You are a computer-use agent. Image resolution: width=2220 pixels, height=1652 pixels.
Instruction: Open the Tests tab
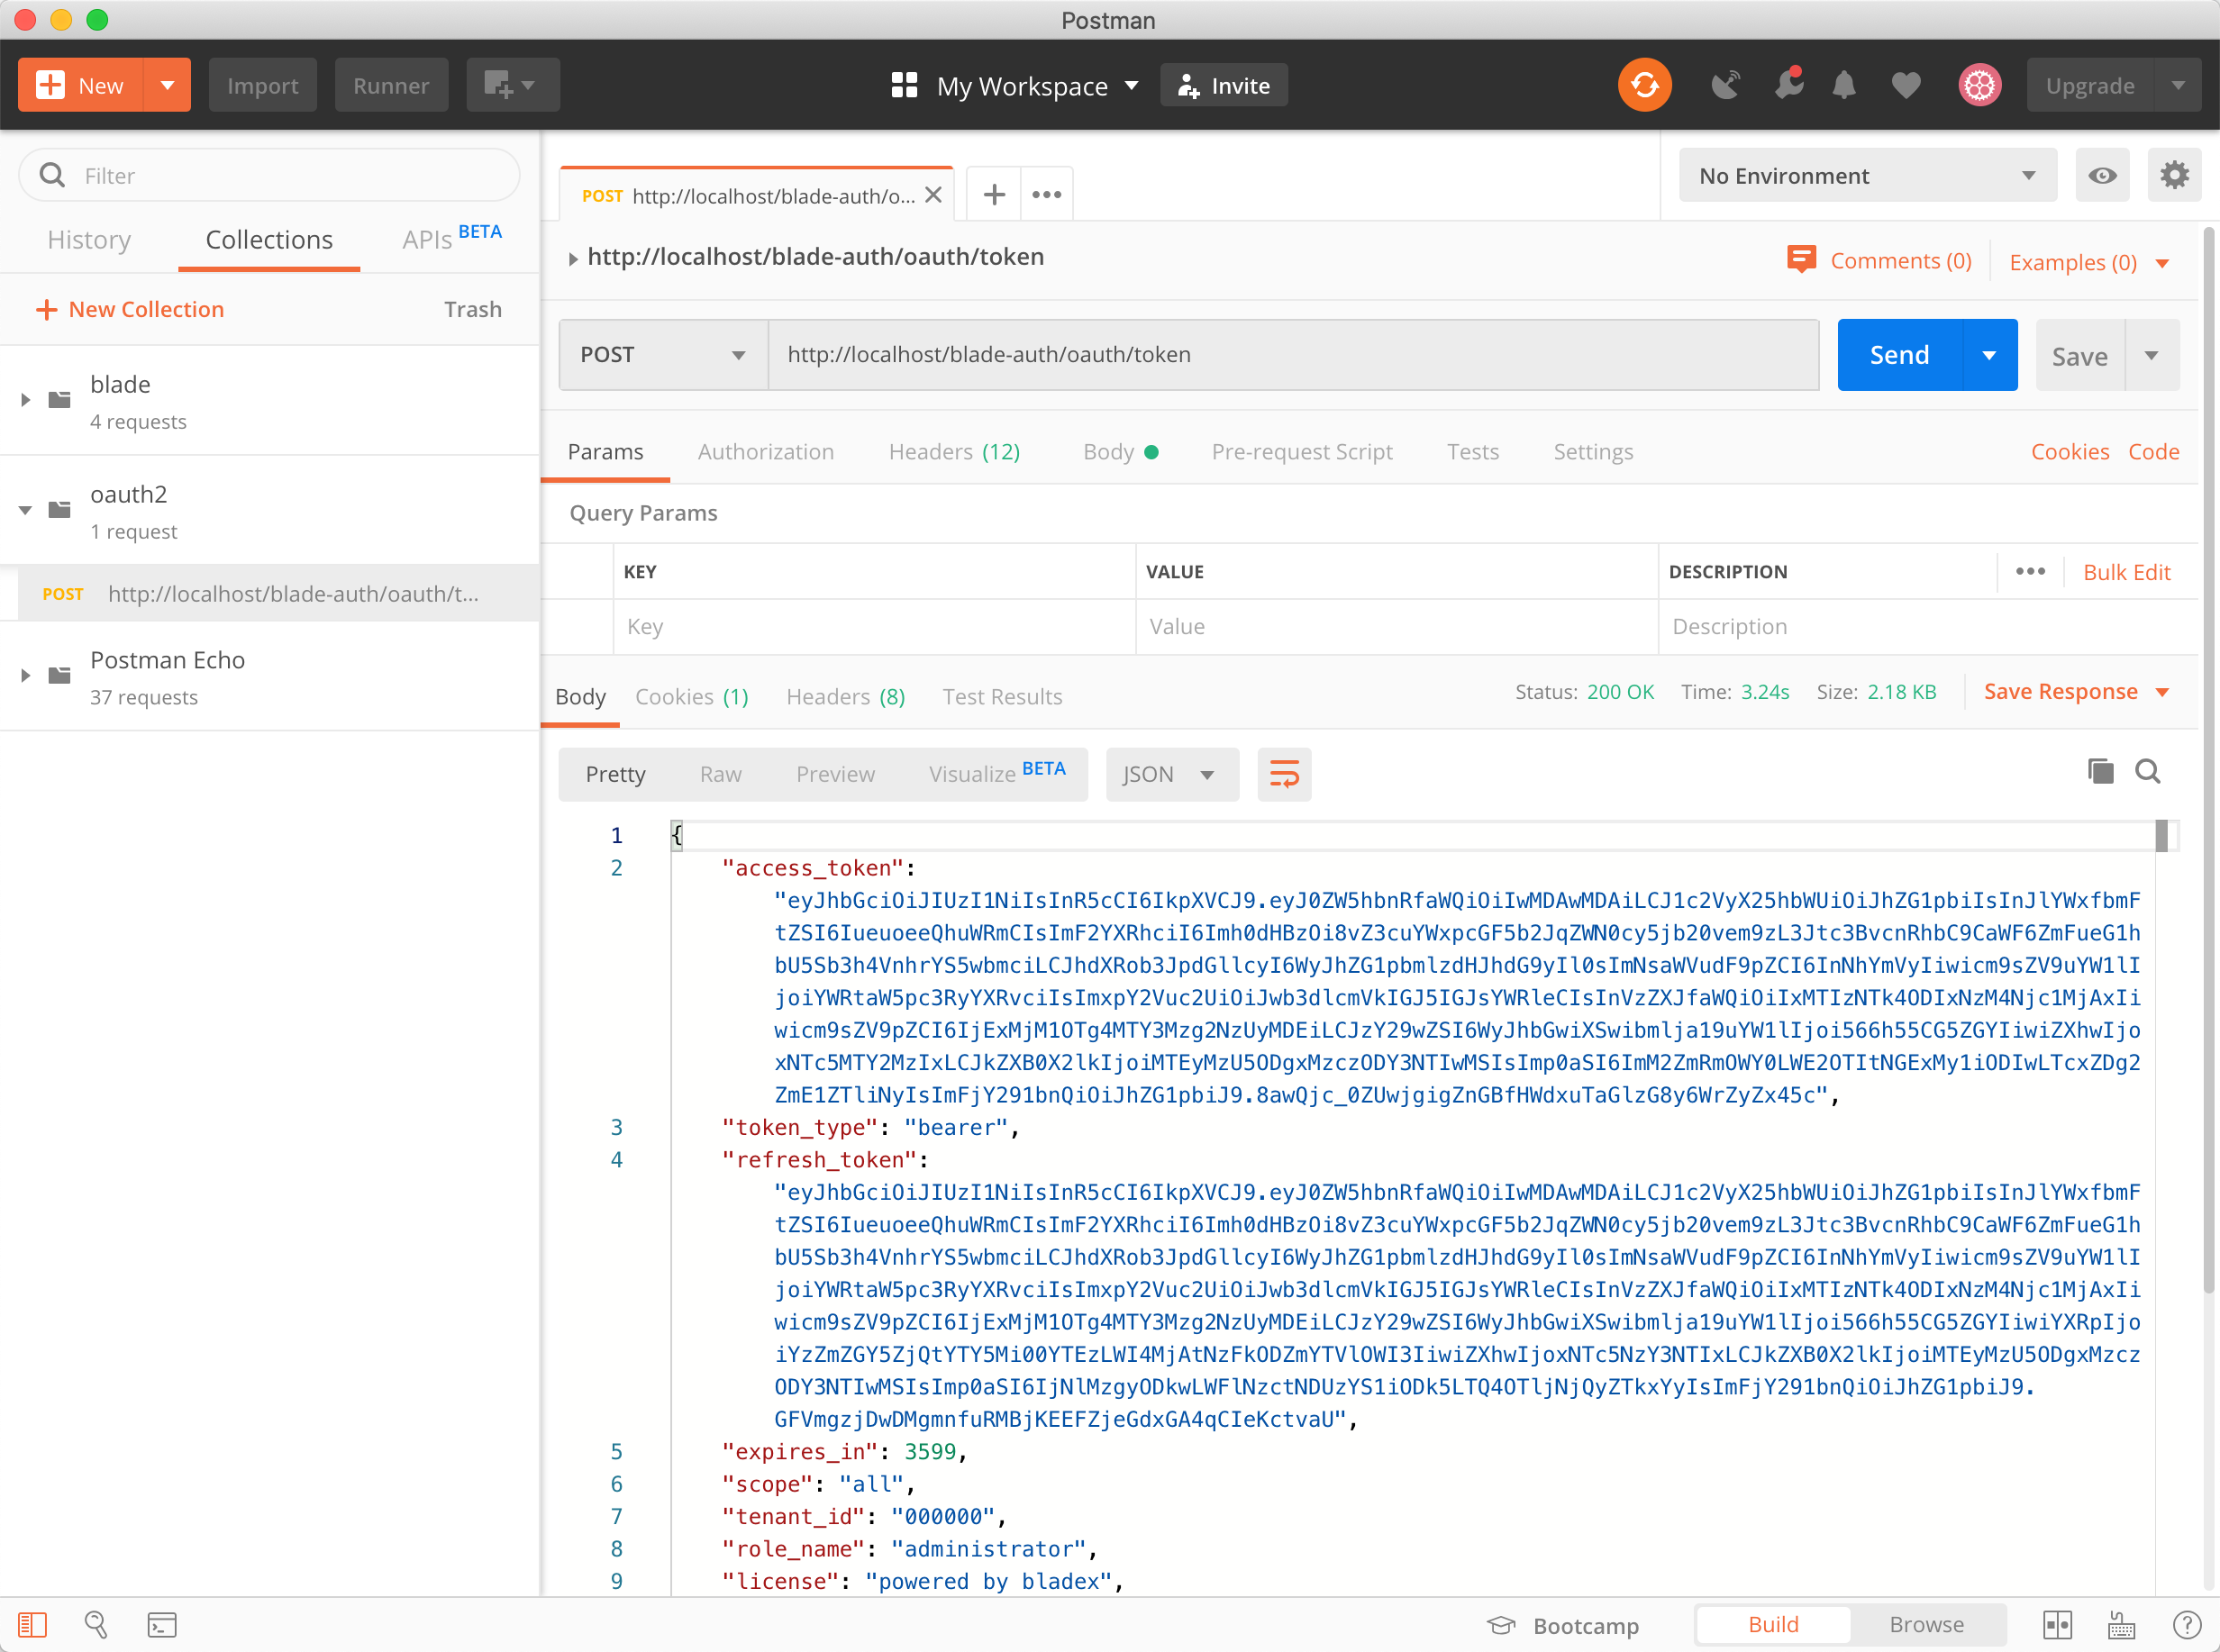(1472, 451)
